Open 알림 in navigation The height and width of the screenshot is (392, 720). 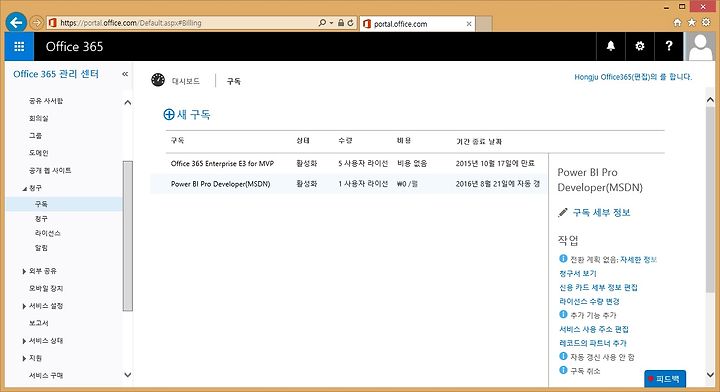41,248
